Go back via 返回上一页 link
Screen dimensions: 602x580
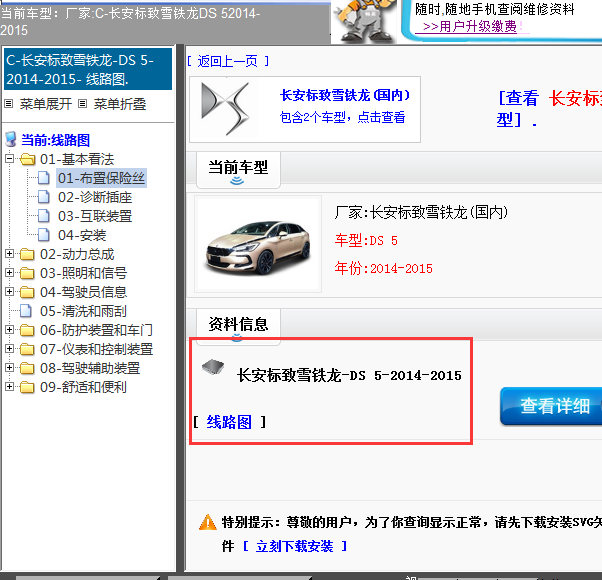click(x=228, y=61)
